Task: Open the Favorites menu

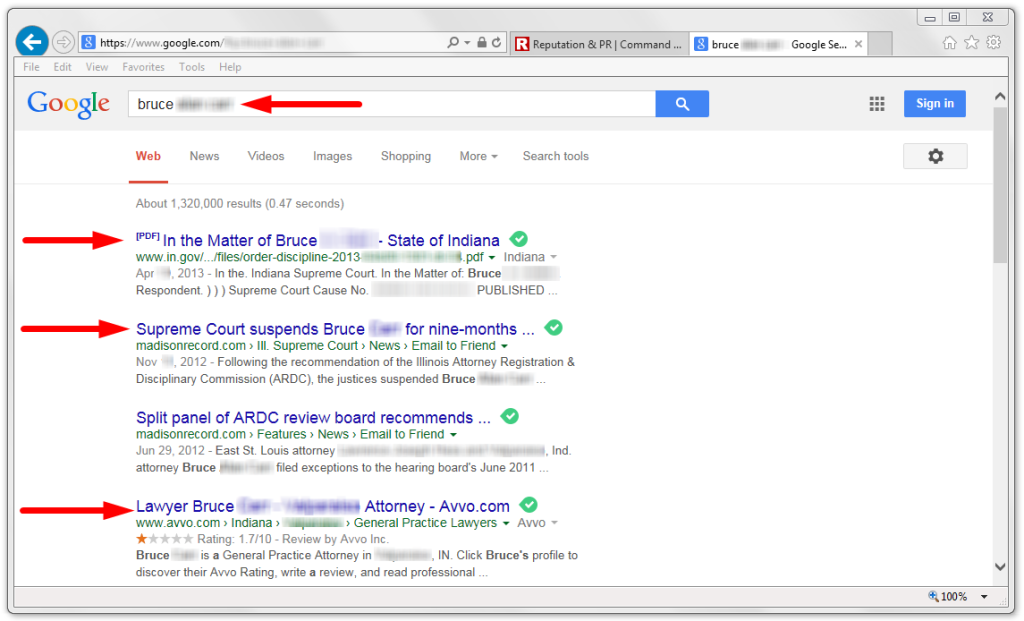Action: (143, 67)
